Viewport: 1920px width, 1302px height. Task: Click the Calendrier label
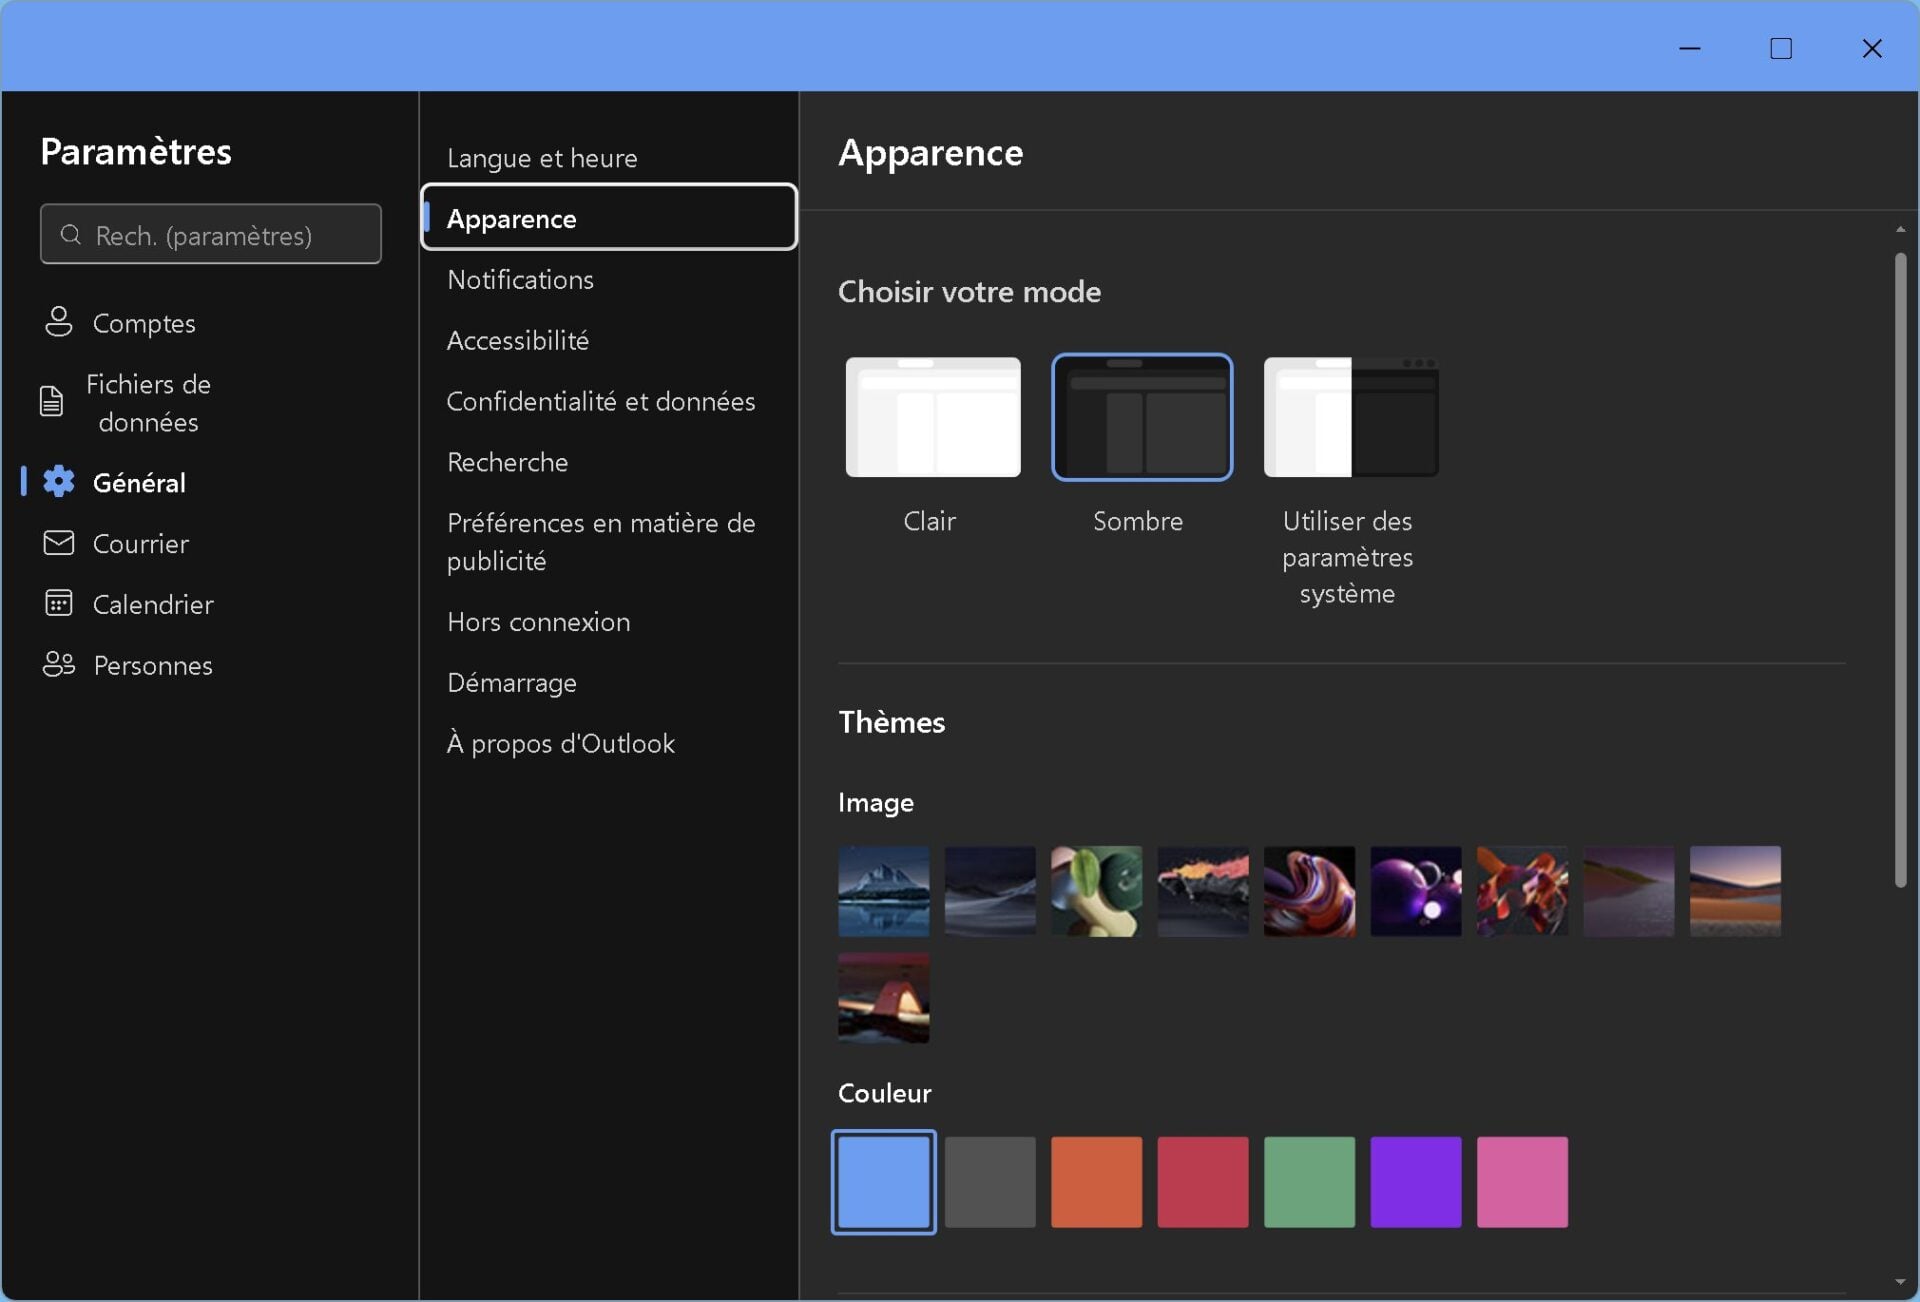(x=153, y=604)
